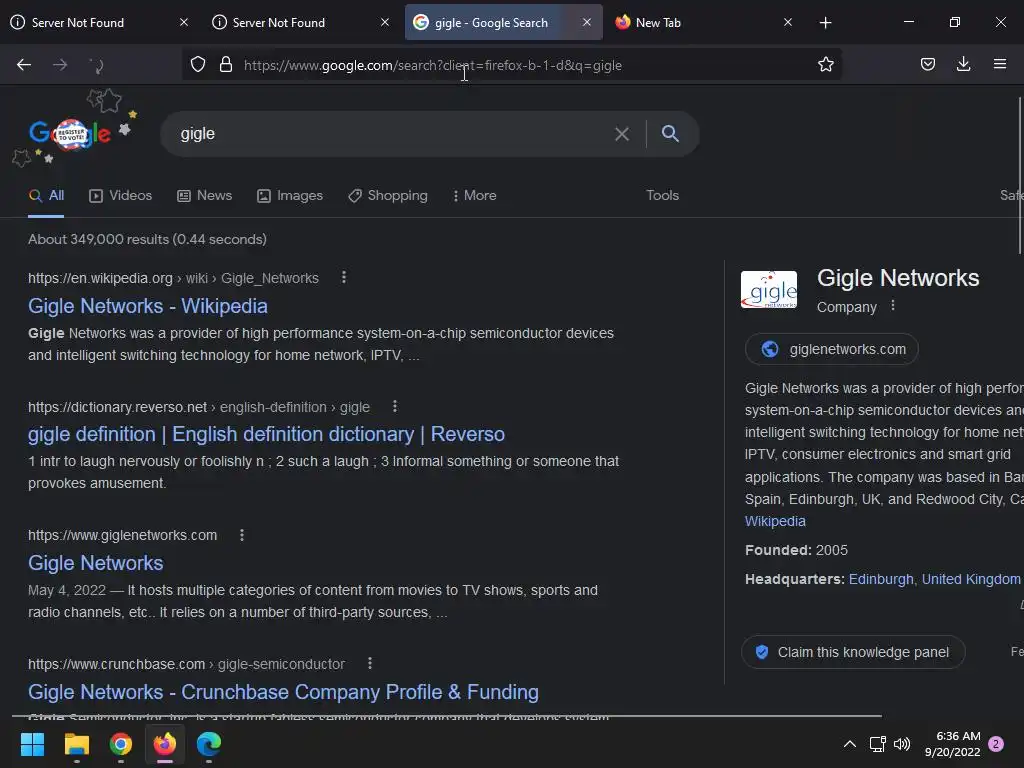
Task: Close the gigle - Google Search tab
Action: (586, 23)
